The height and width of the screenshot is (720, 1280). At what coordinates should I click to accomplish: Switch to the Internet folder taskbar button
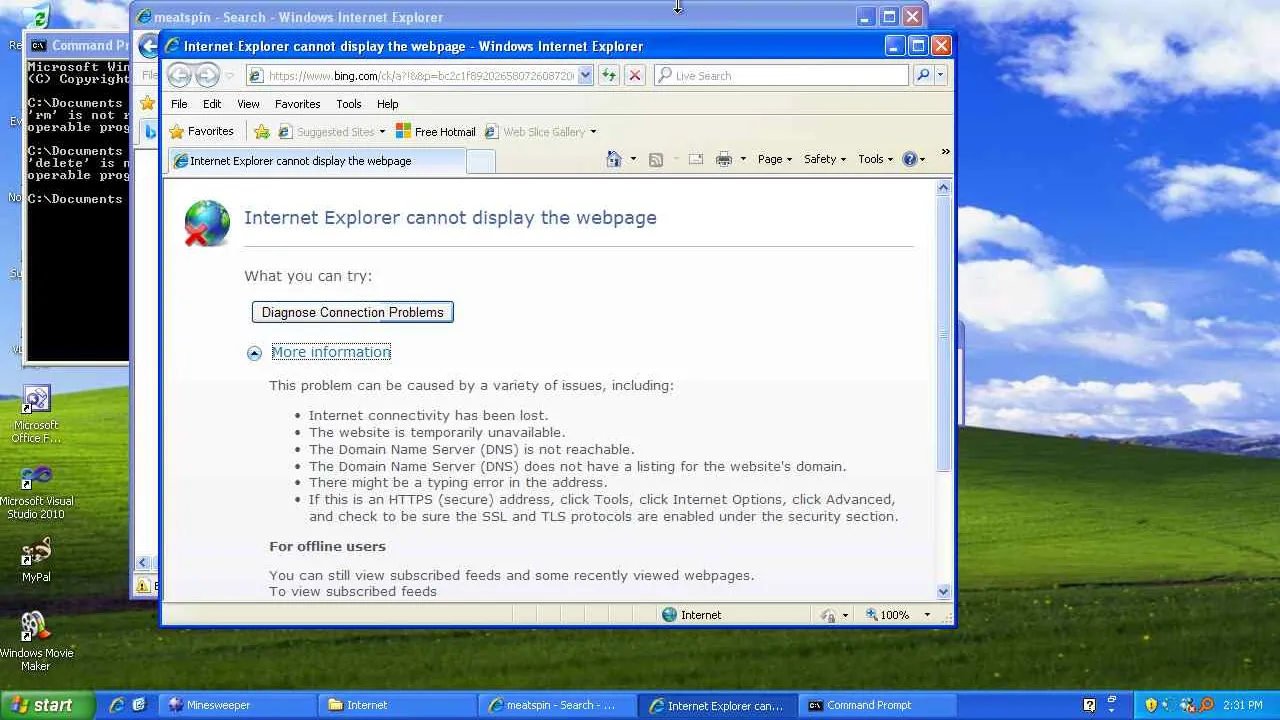pyautogui.click(x=398, y=705)
